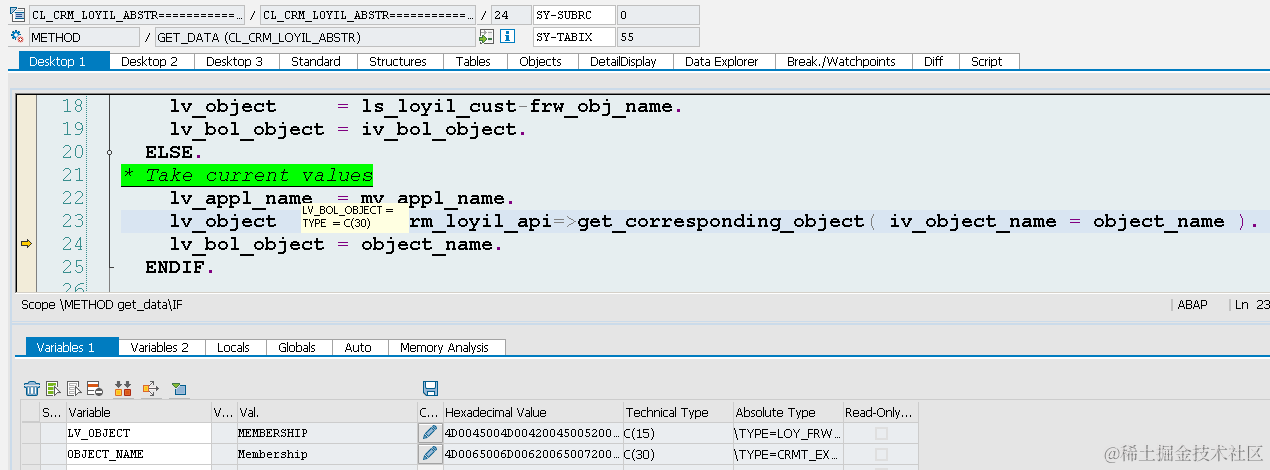Click the METHOD event type field

point(84,37)
